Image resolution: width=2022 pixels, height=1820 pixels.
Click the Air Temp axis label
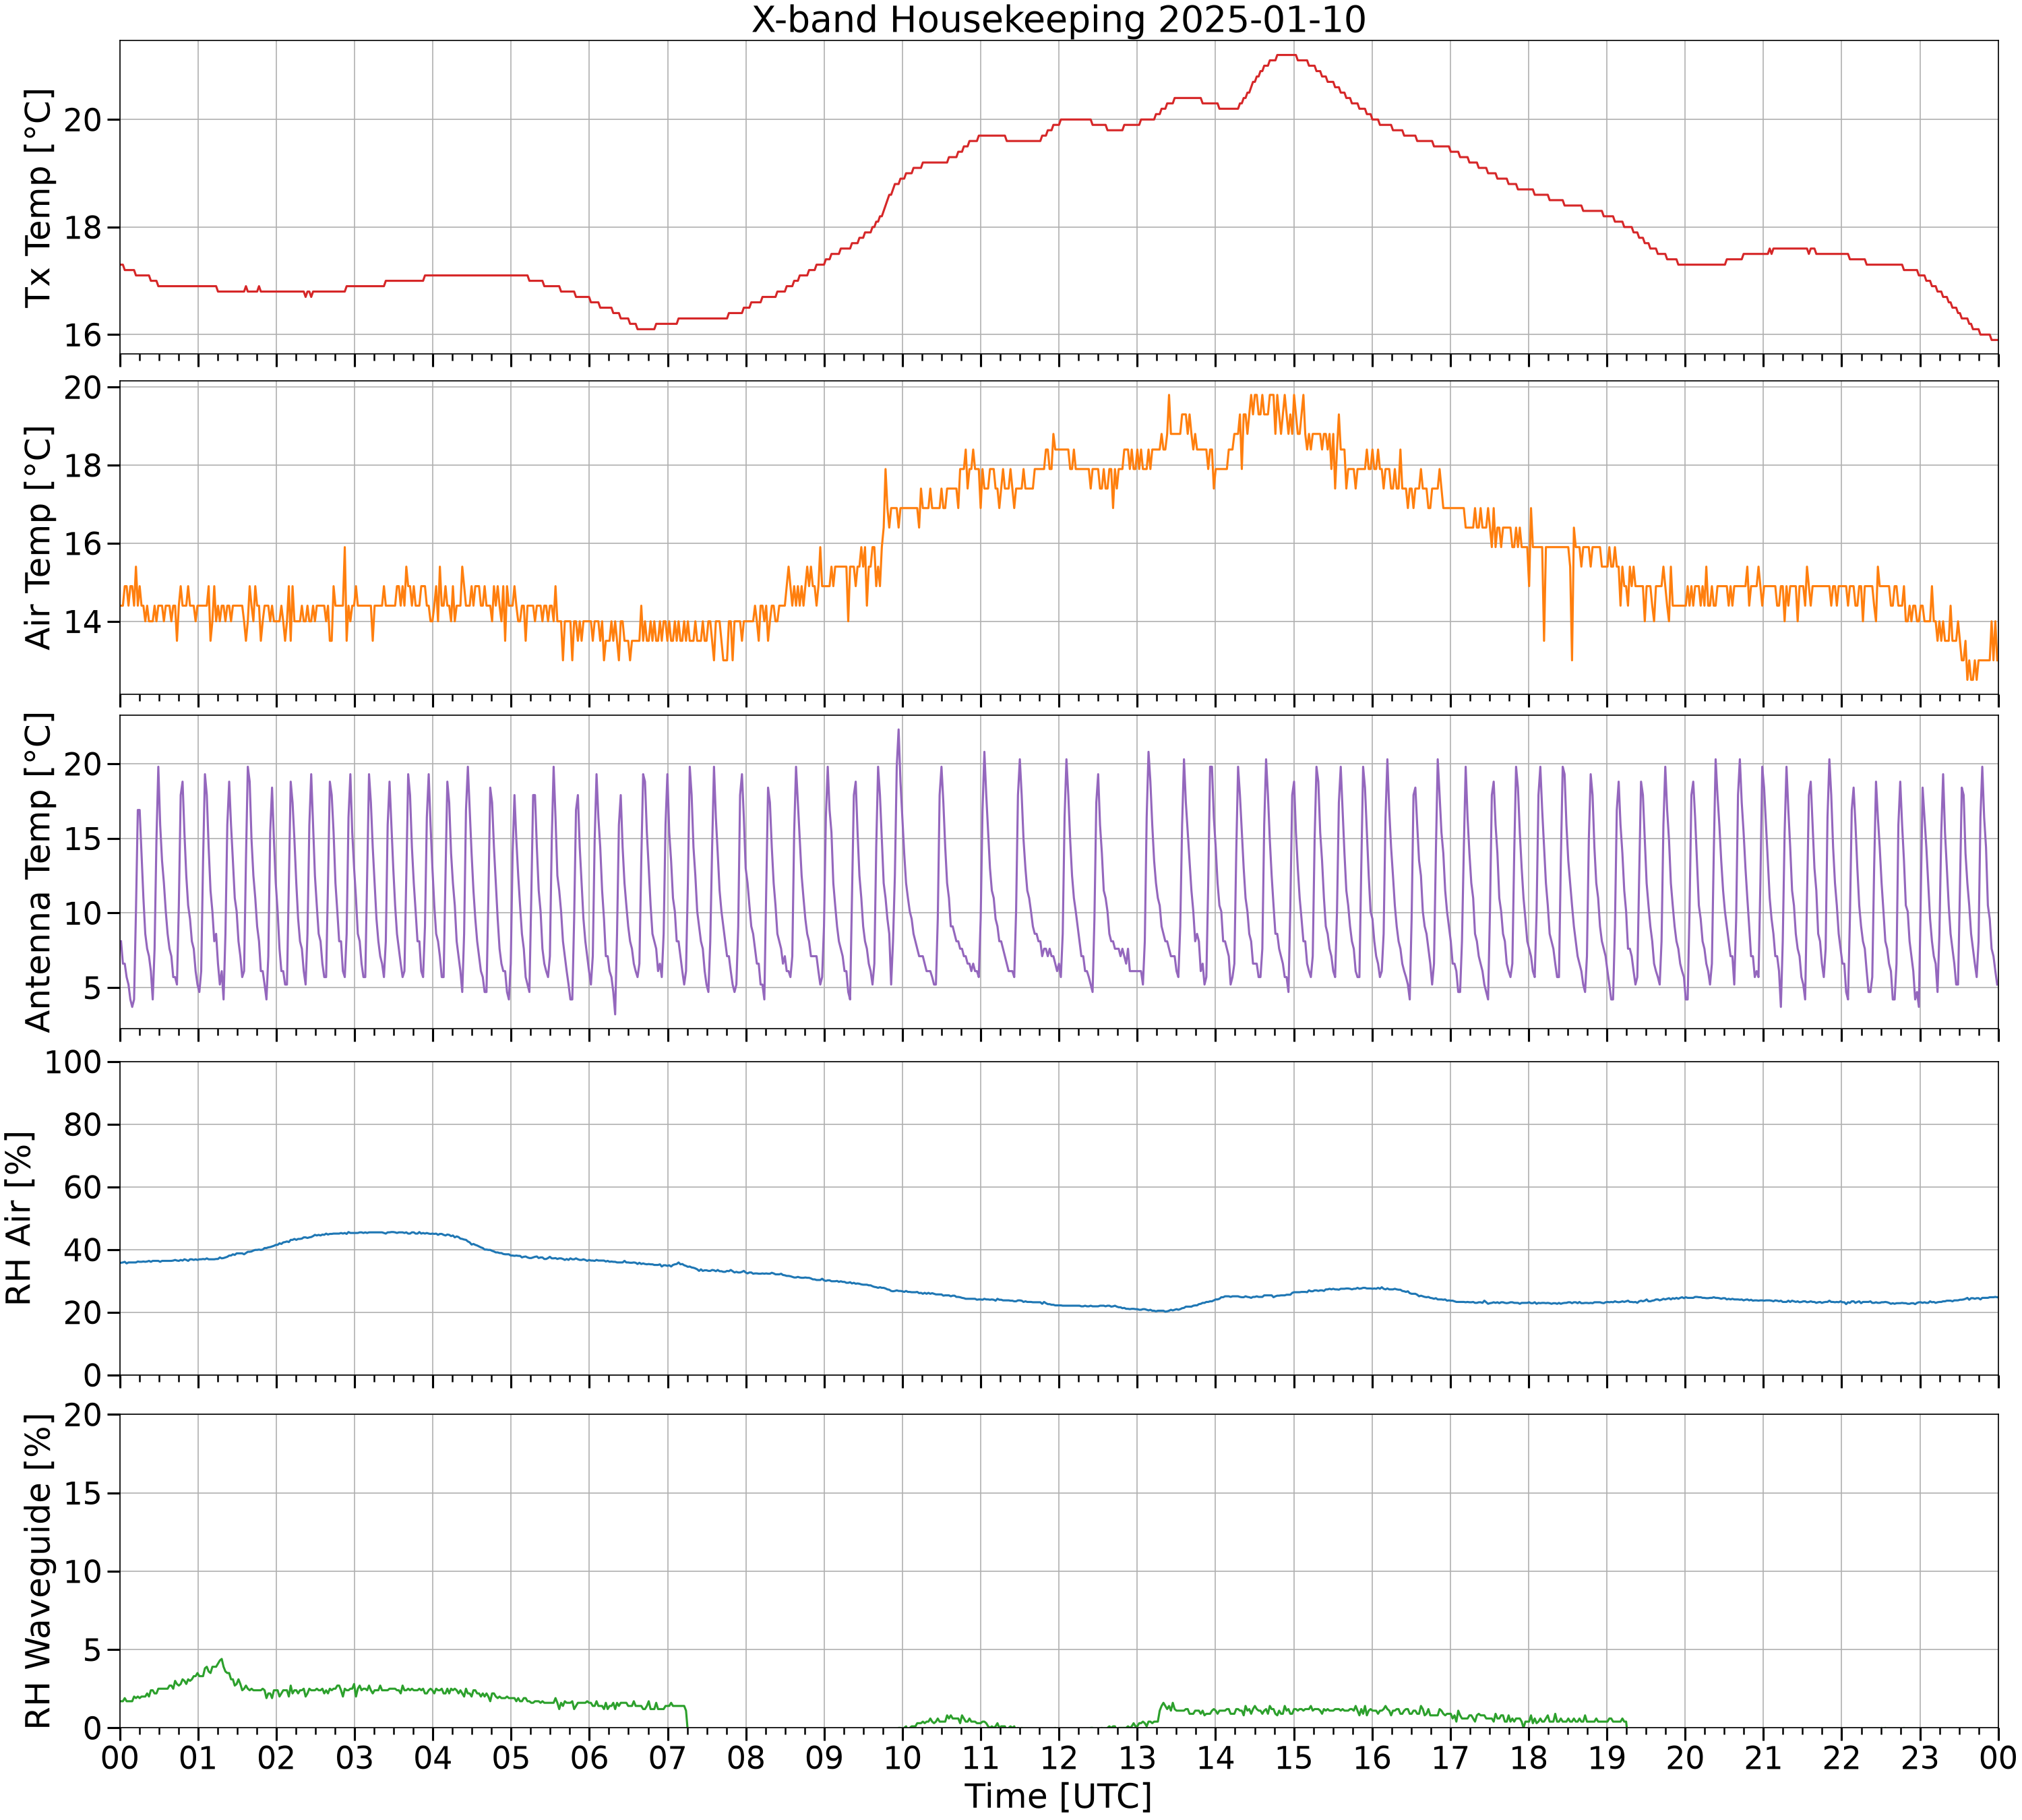pos(37,538)
